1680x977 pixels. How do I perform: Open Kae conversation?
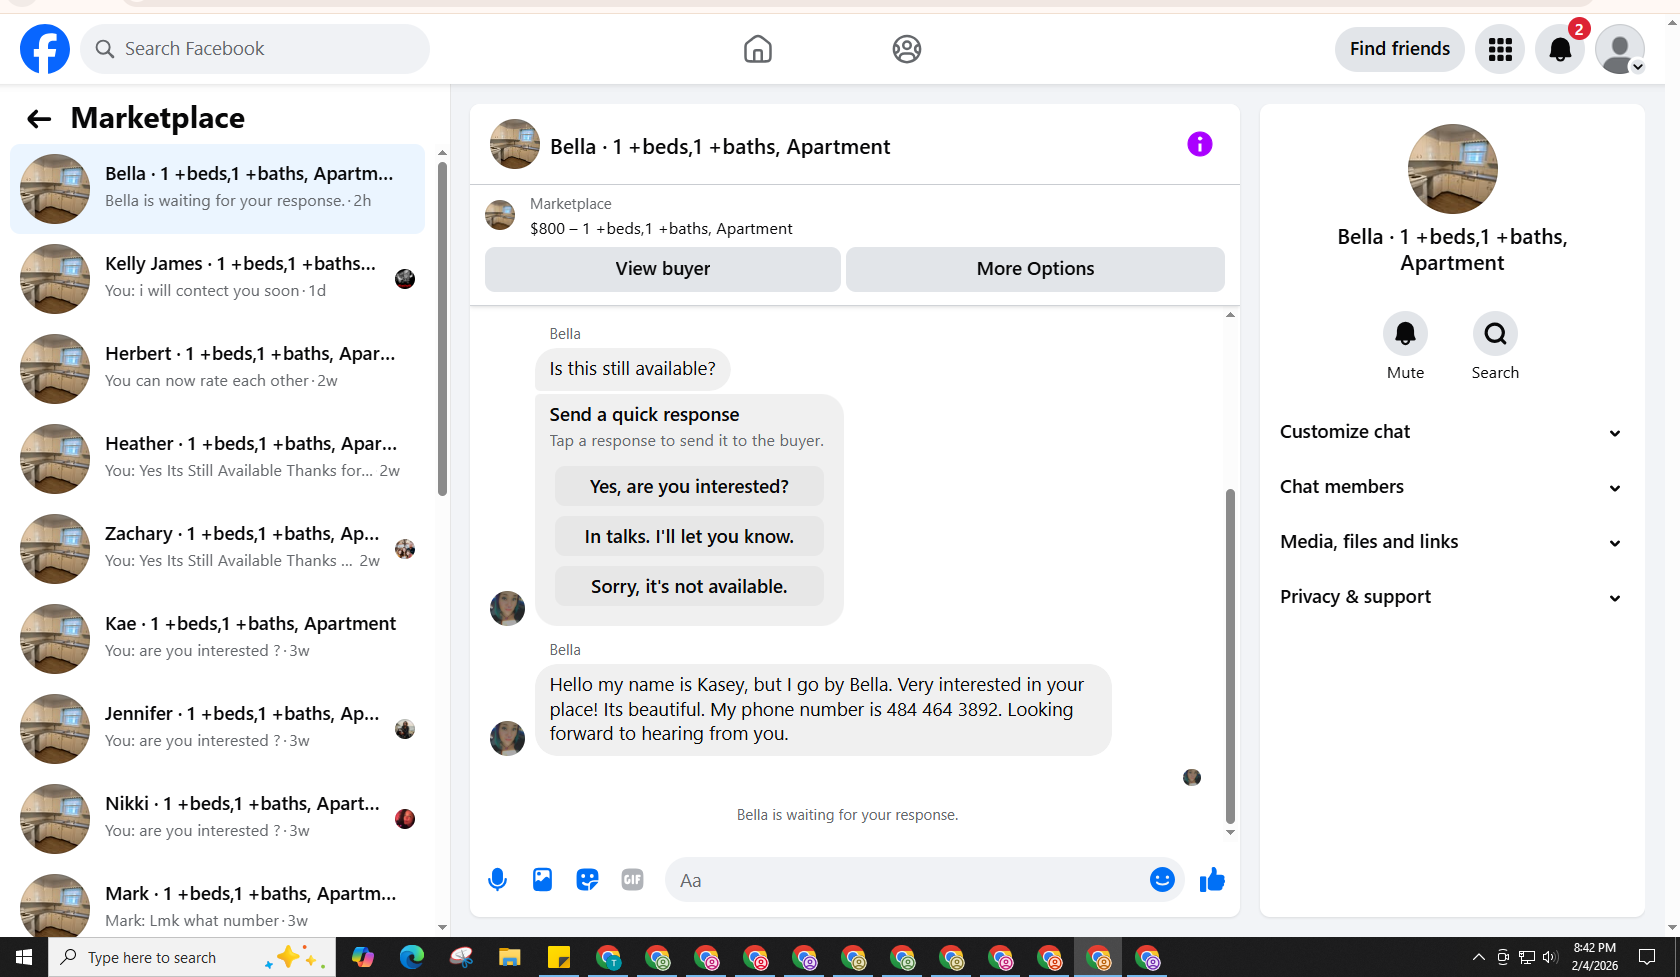pyautogui.click(x=217, y=639)
